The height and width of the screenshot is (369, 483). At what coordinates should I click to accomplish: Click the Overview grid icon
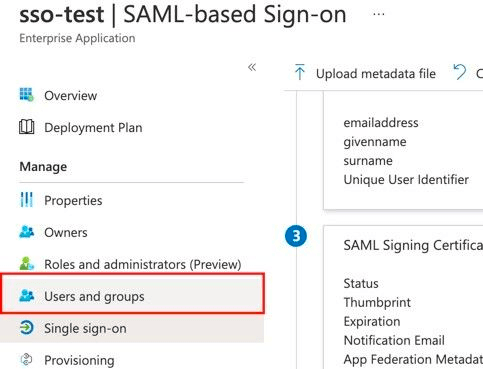(27, 95)
